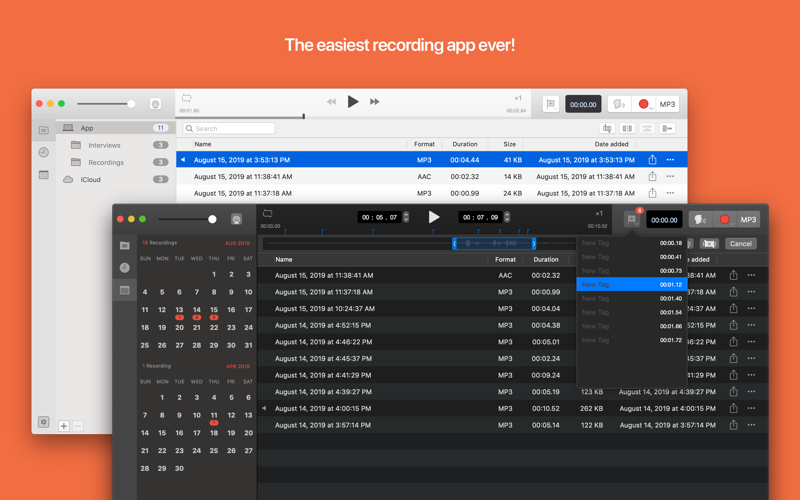Add a folder with the plus button
800x500 pixels.
[64, 426]
